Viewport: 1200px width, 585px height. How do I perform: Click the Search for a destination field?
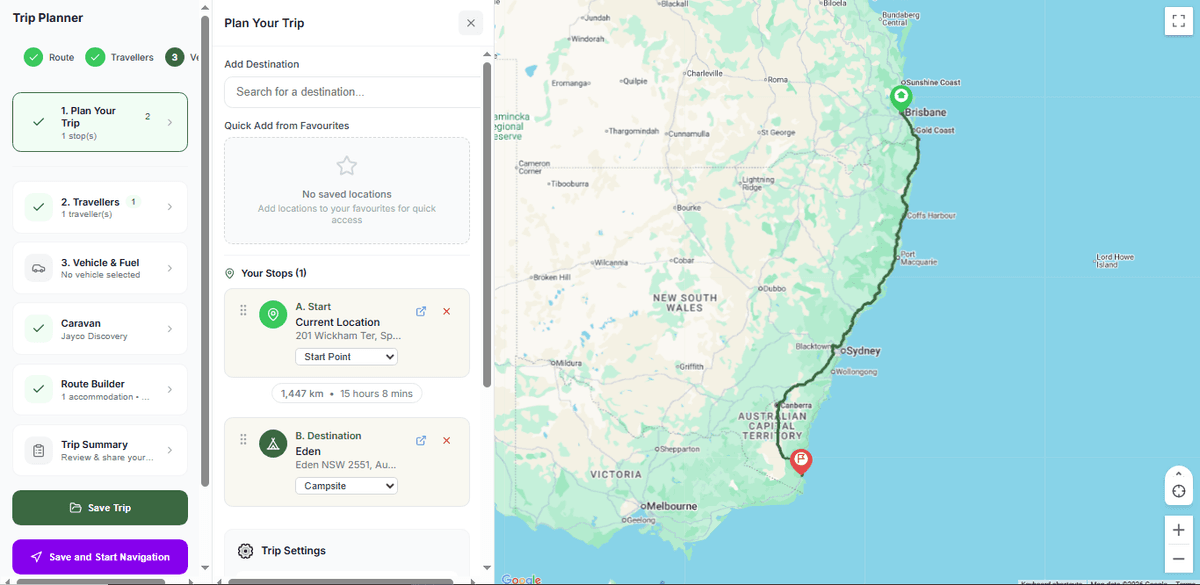click(x=351, y=92)
